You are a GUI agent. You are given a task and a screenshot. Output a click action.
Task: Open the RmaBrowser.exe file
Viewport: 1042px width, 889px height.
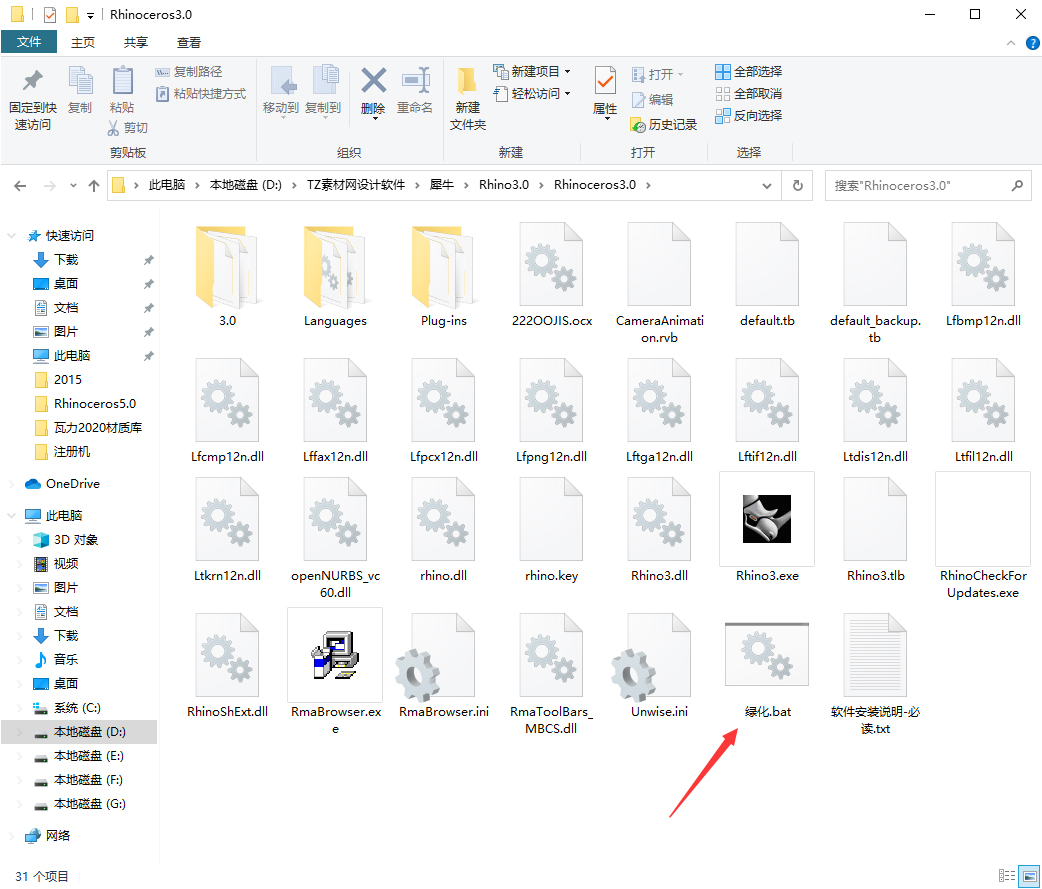tap(335, 671)
